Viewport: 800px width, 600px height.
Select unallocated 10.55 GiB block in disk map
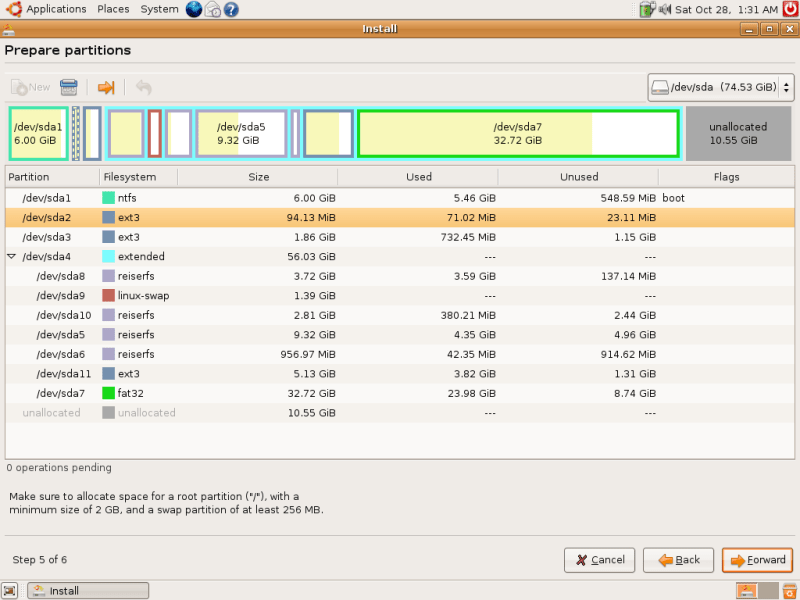click(738, 134)
